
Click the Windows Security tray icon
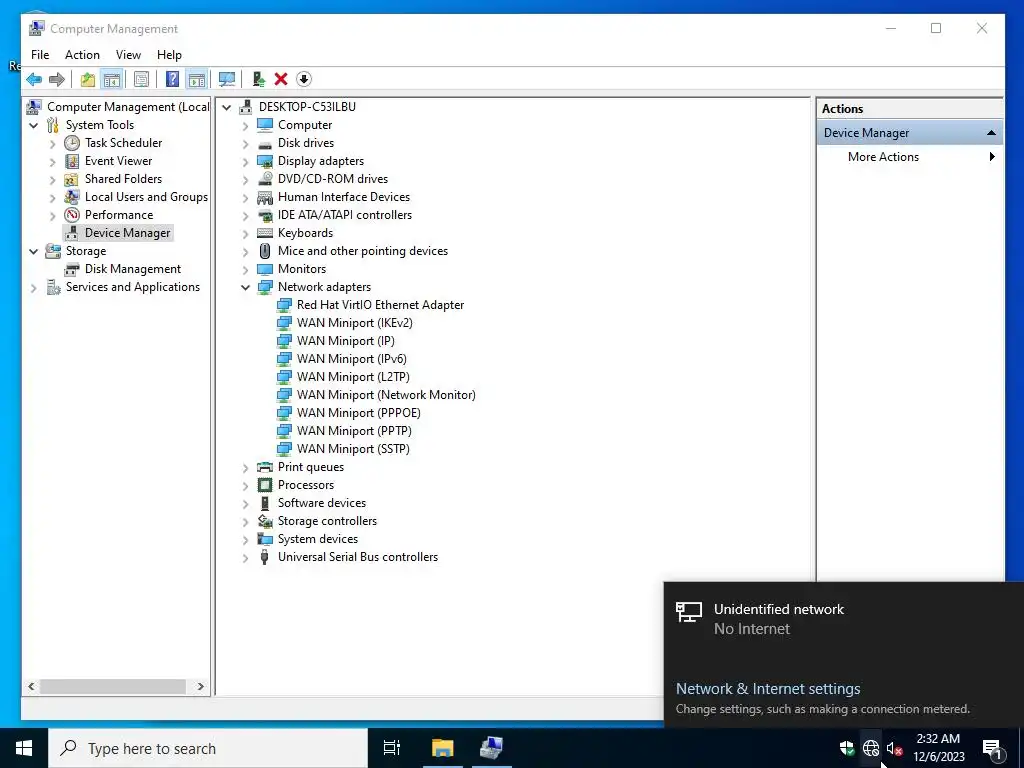(847, 748)
